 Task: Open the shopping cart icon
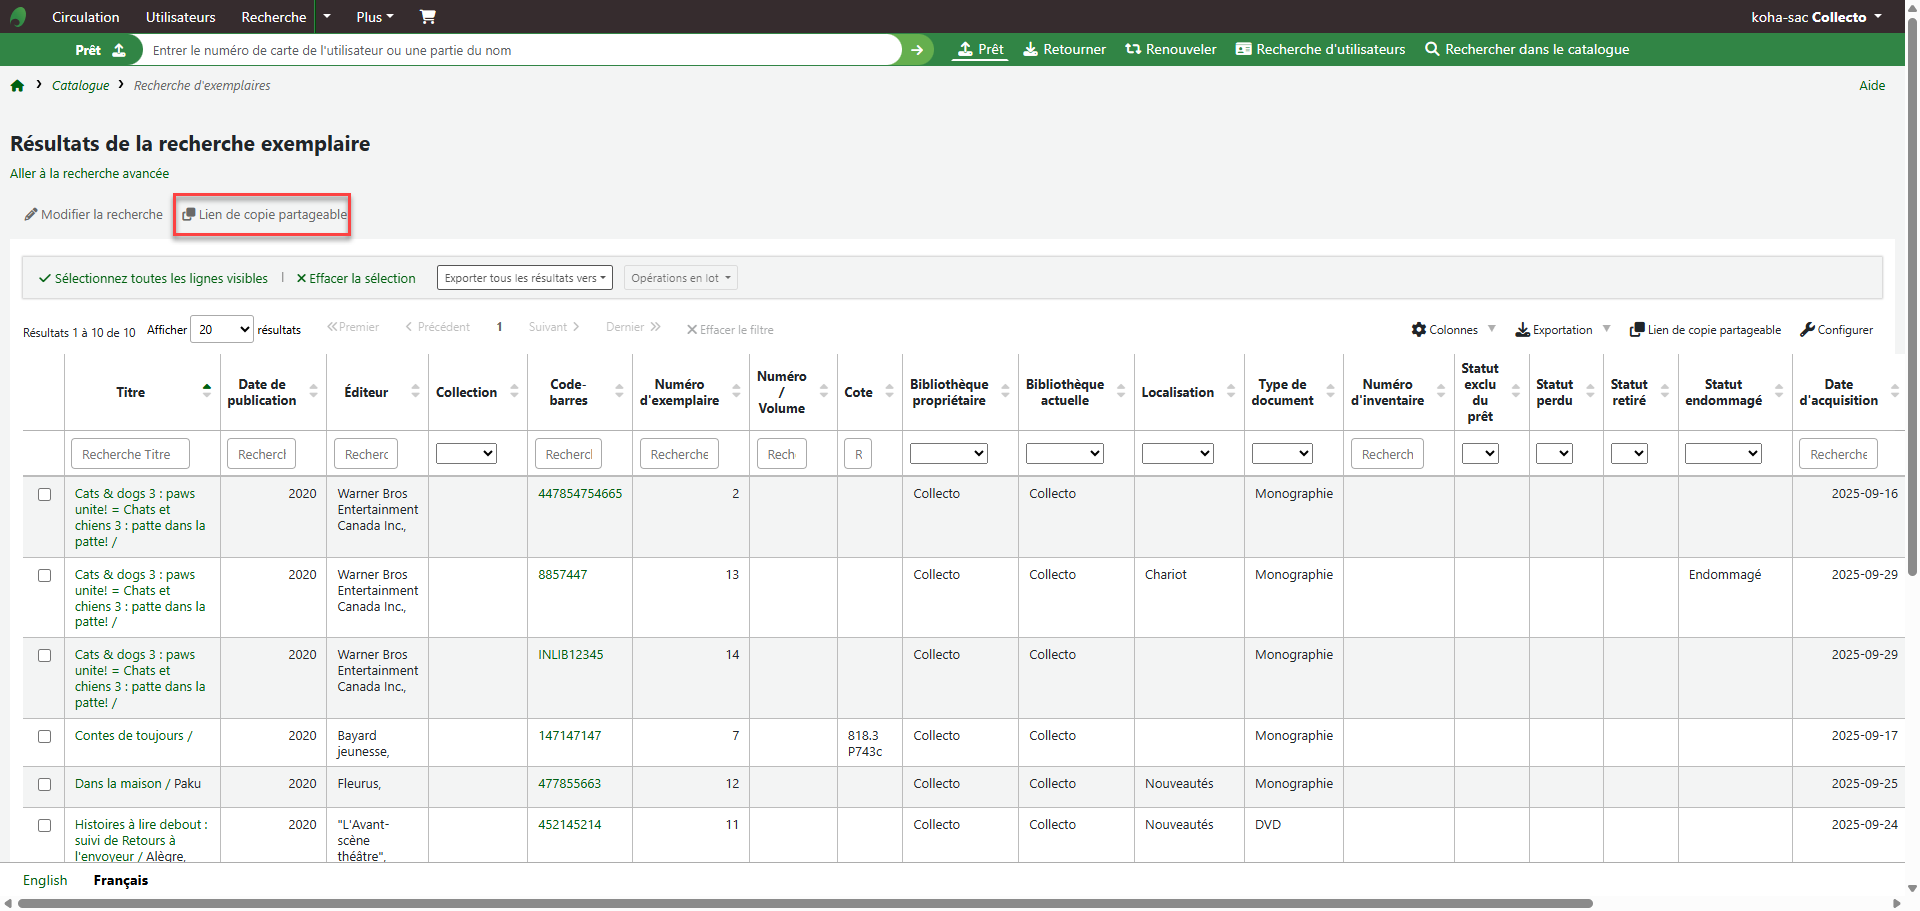(427, 17)
